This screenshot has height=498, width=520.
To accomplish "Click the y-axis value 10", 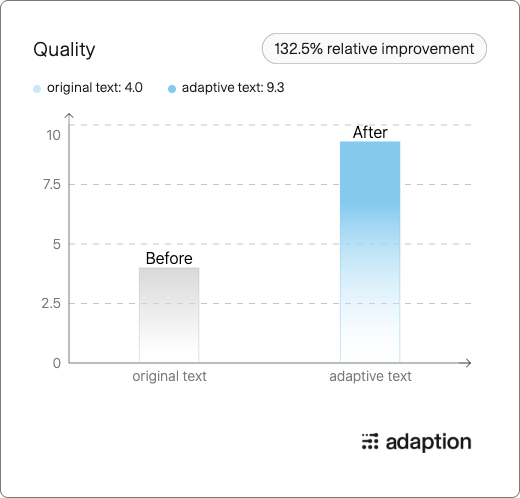I will pyautogui.click(x=54, y=135).
